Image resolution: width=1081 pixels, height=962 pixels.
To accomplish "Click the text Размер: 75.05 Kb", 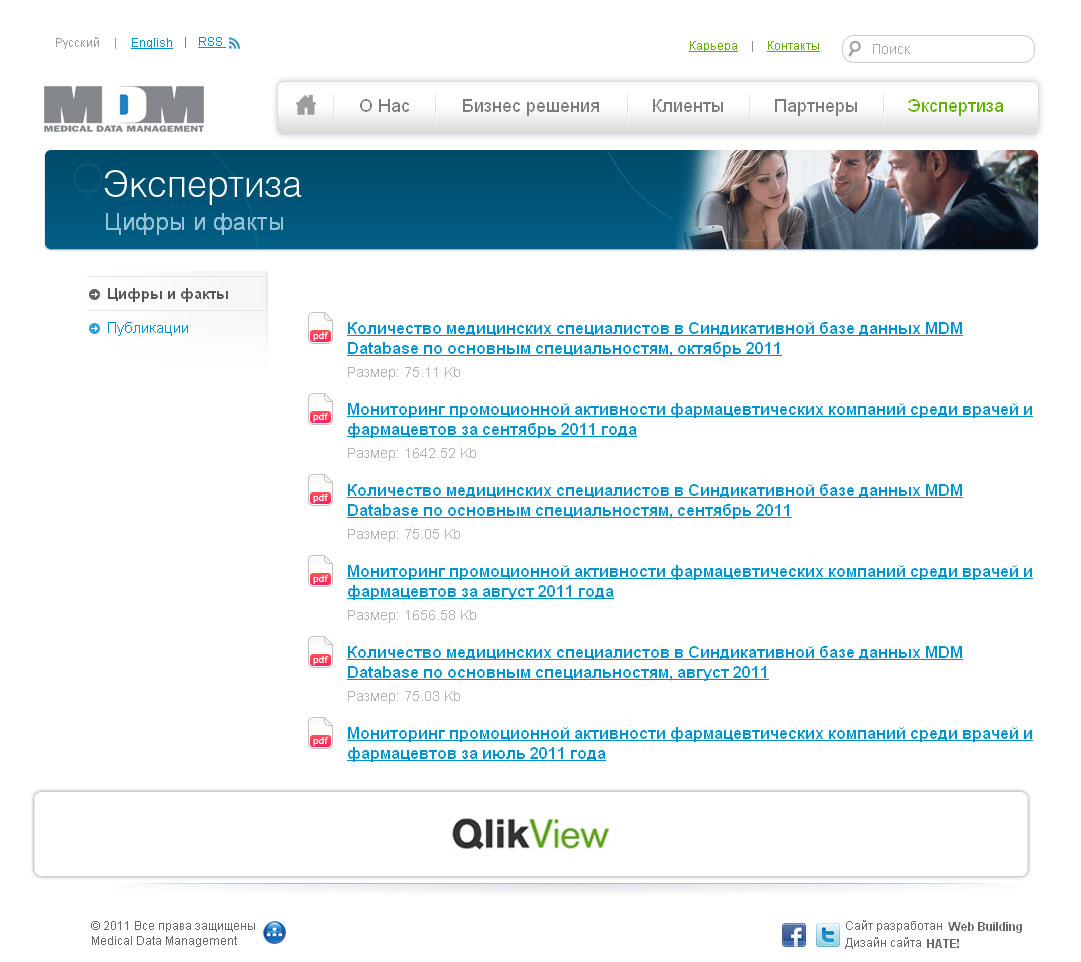I will [x=403, y=534].
